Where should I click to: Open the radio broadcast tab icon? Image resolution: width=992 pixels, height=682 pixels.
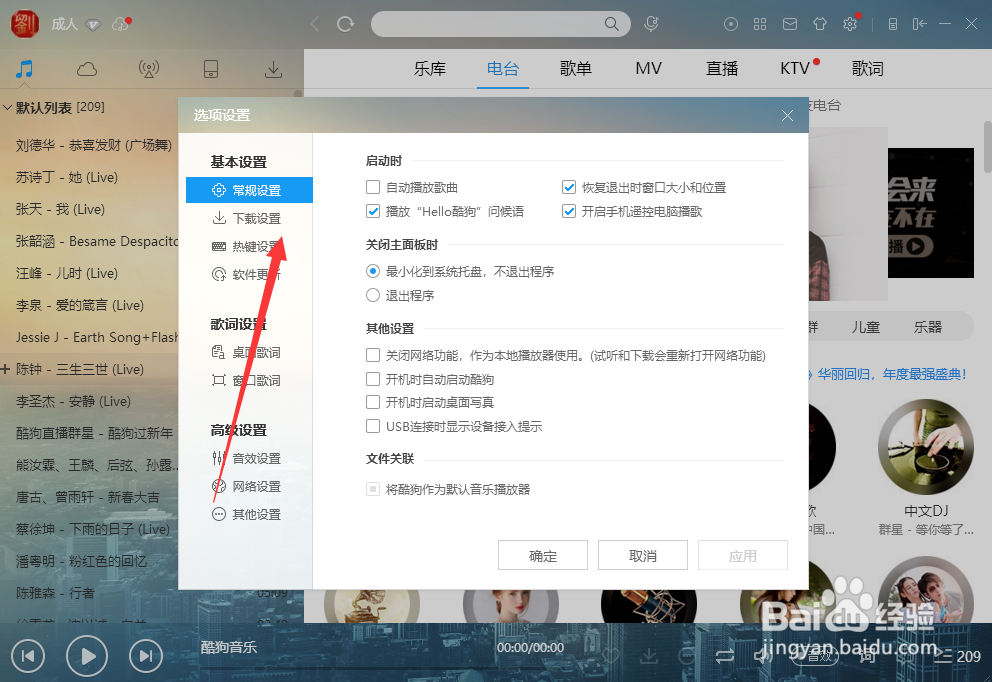(x=149, y=69)
